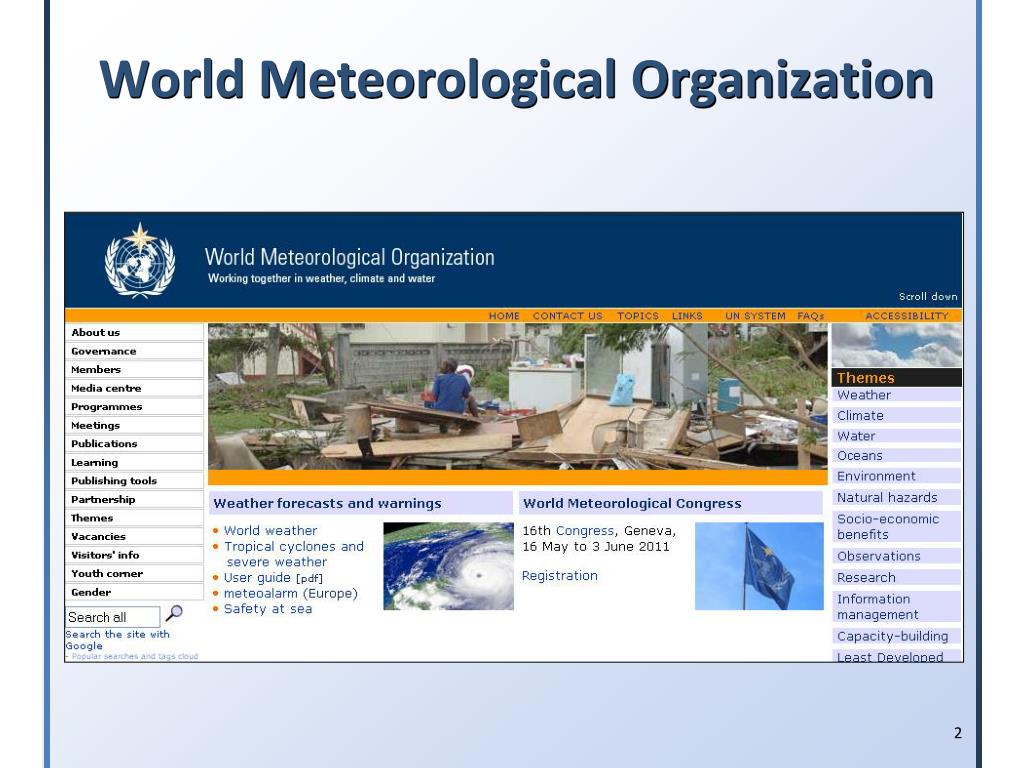Focus the 'Search all' input field
This screenshot has width=1024, height=768.
112,617
